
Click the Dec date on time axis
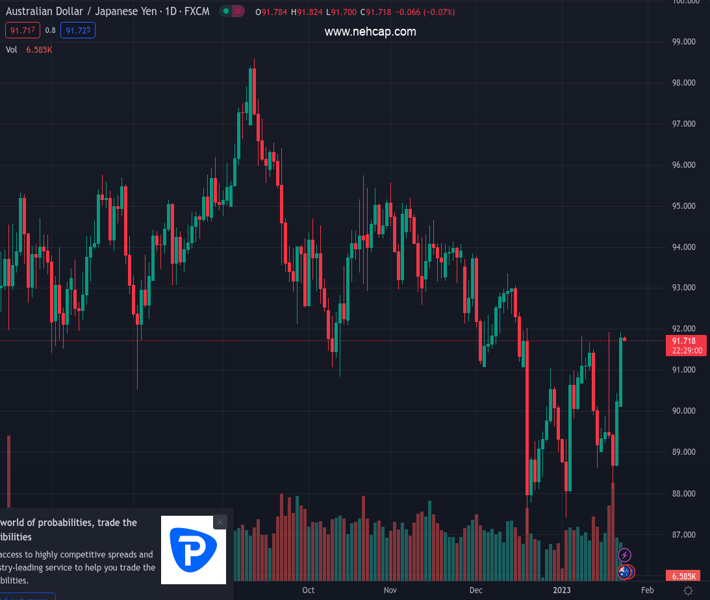click(476, 590)
